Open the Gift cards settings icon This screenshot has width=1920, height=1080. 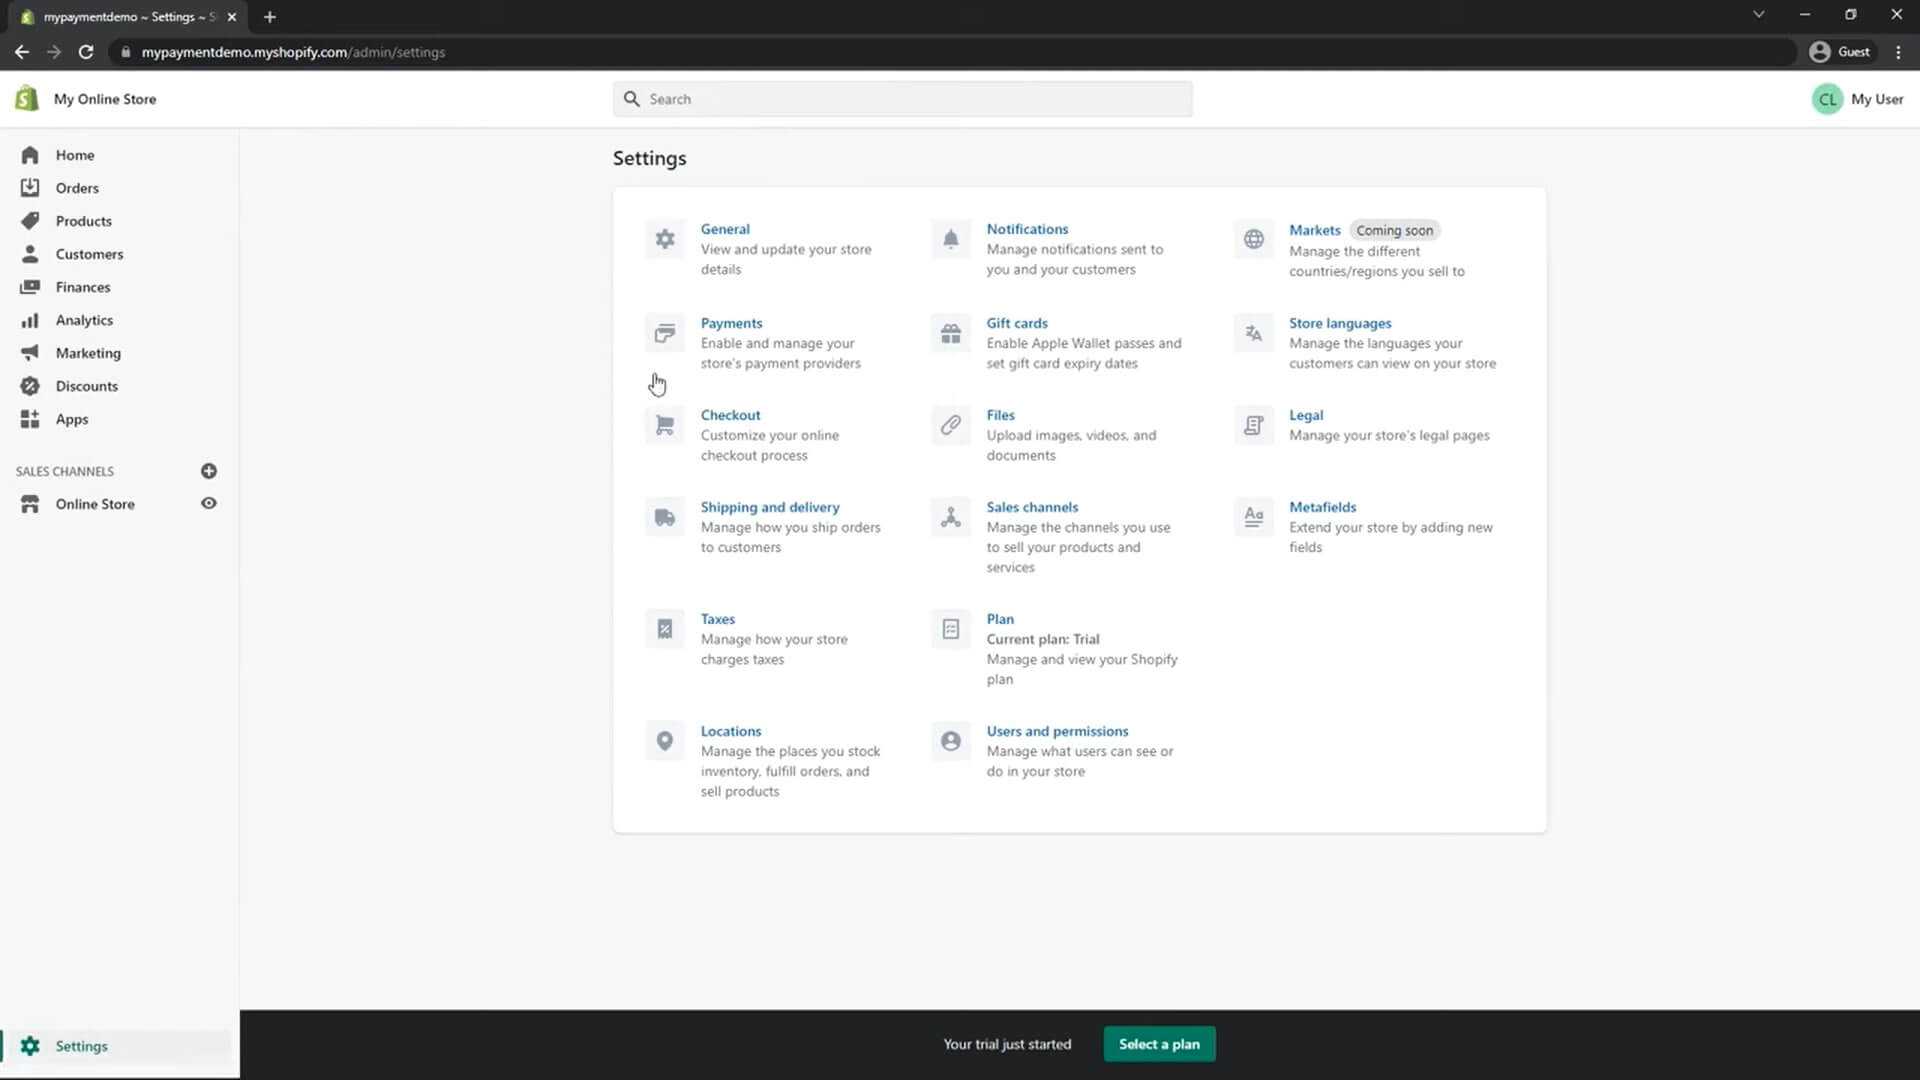pos(951,333)
